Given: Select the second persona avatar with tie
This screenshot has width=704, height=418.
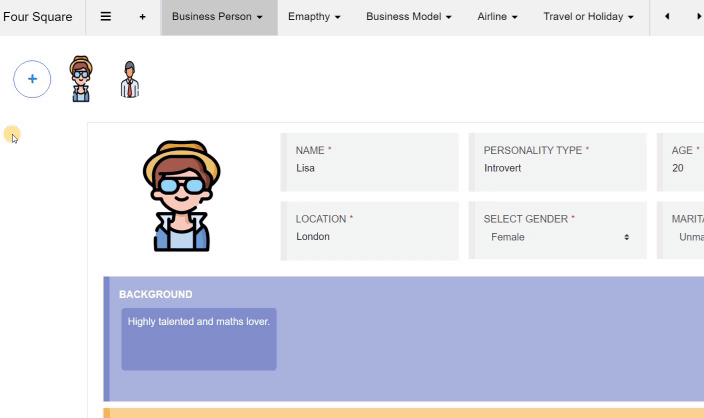Looking at the screenshot, I should [129, 80].
